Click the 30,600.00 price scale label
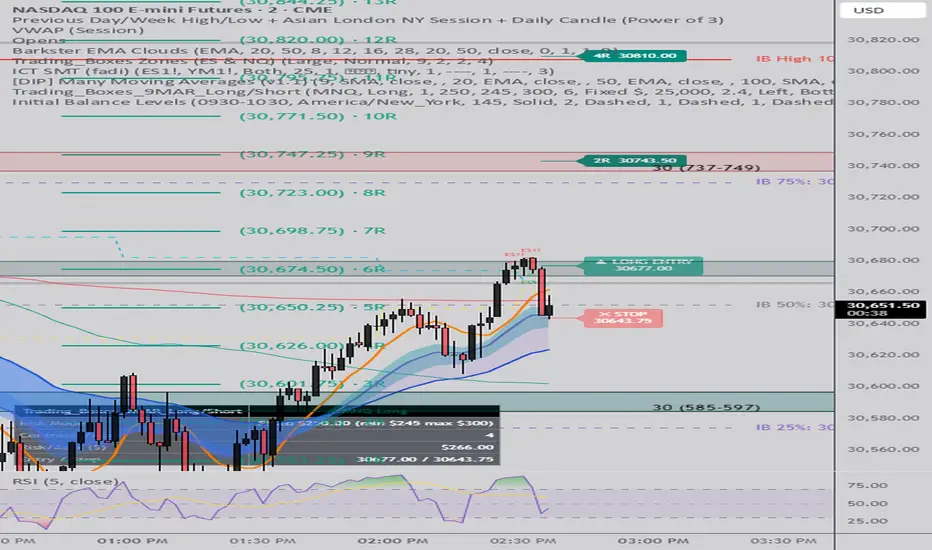The height and width of the screenshot is (550, 932). click(x=883, y=386)
